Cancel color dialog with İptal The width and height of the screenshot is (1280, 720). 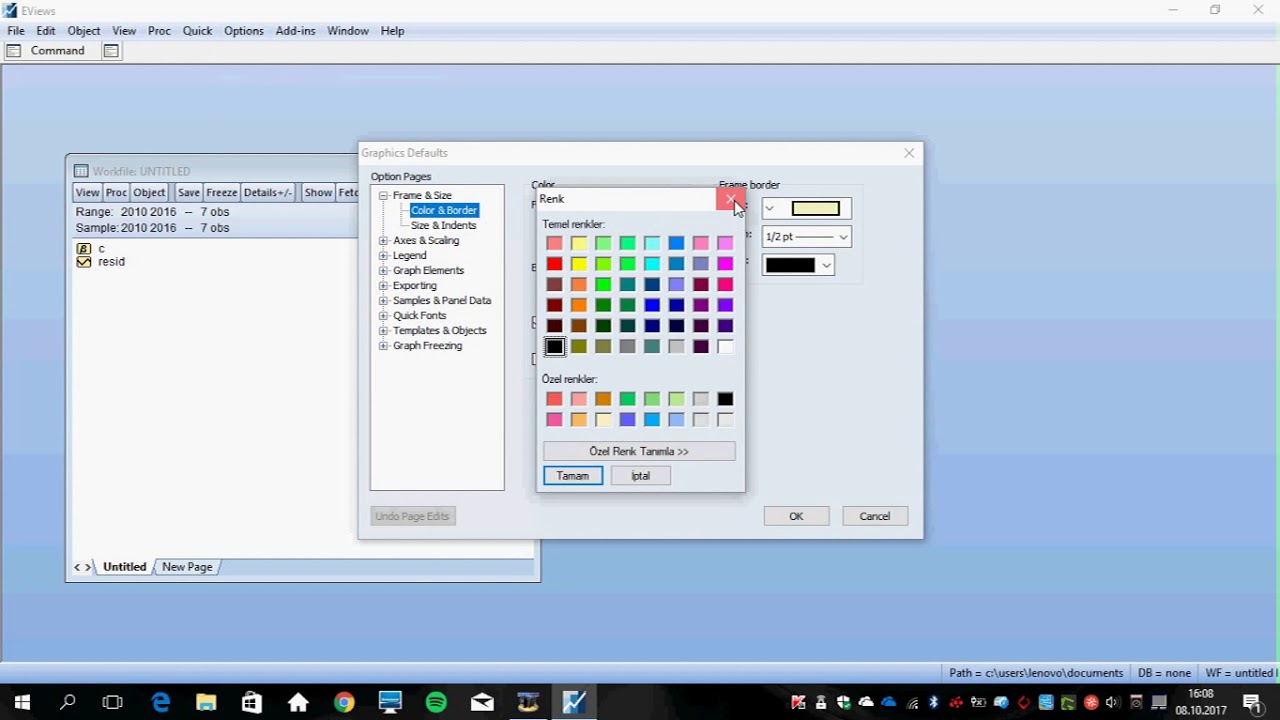[x=640, y=476]
